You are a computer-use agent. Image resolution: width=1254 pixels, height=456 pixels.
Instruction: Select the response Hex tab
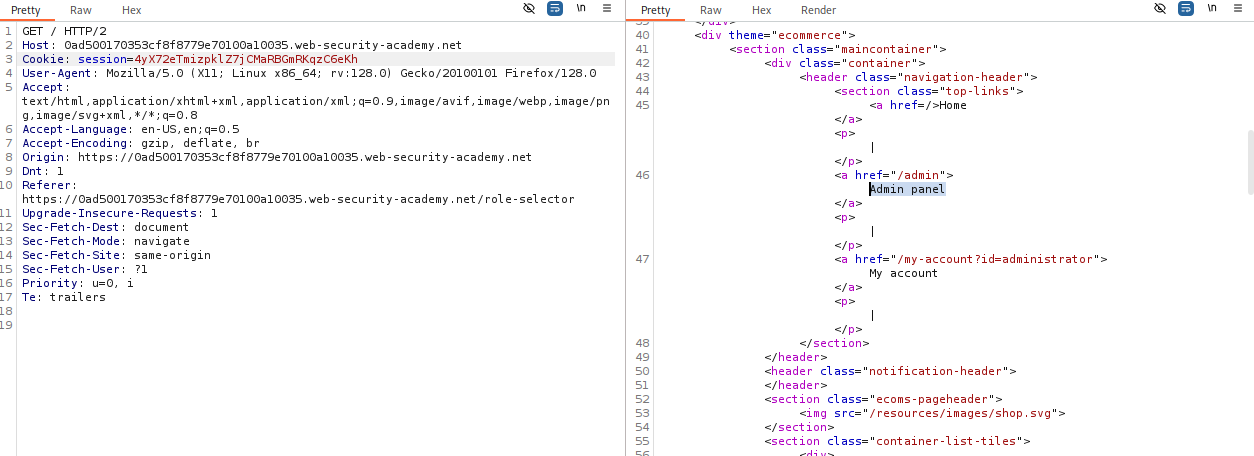point(762,10)
